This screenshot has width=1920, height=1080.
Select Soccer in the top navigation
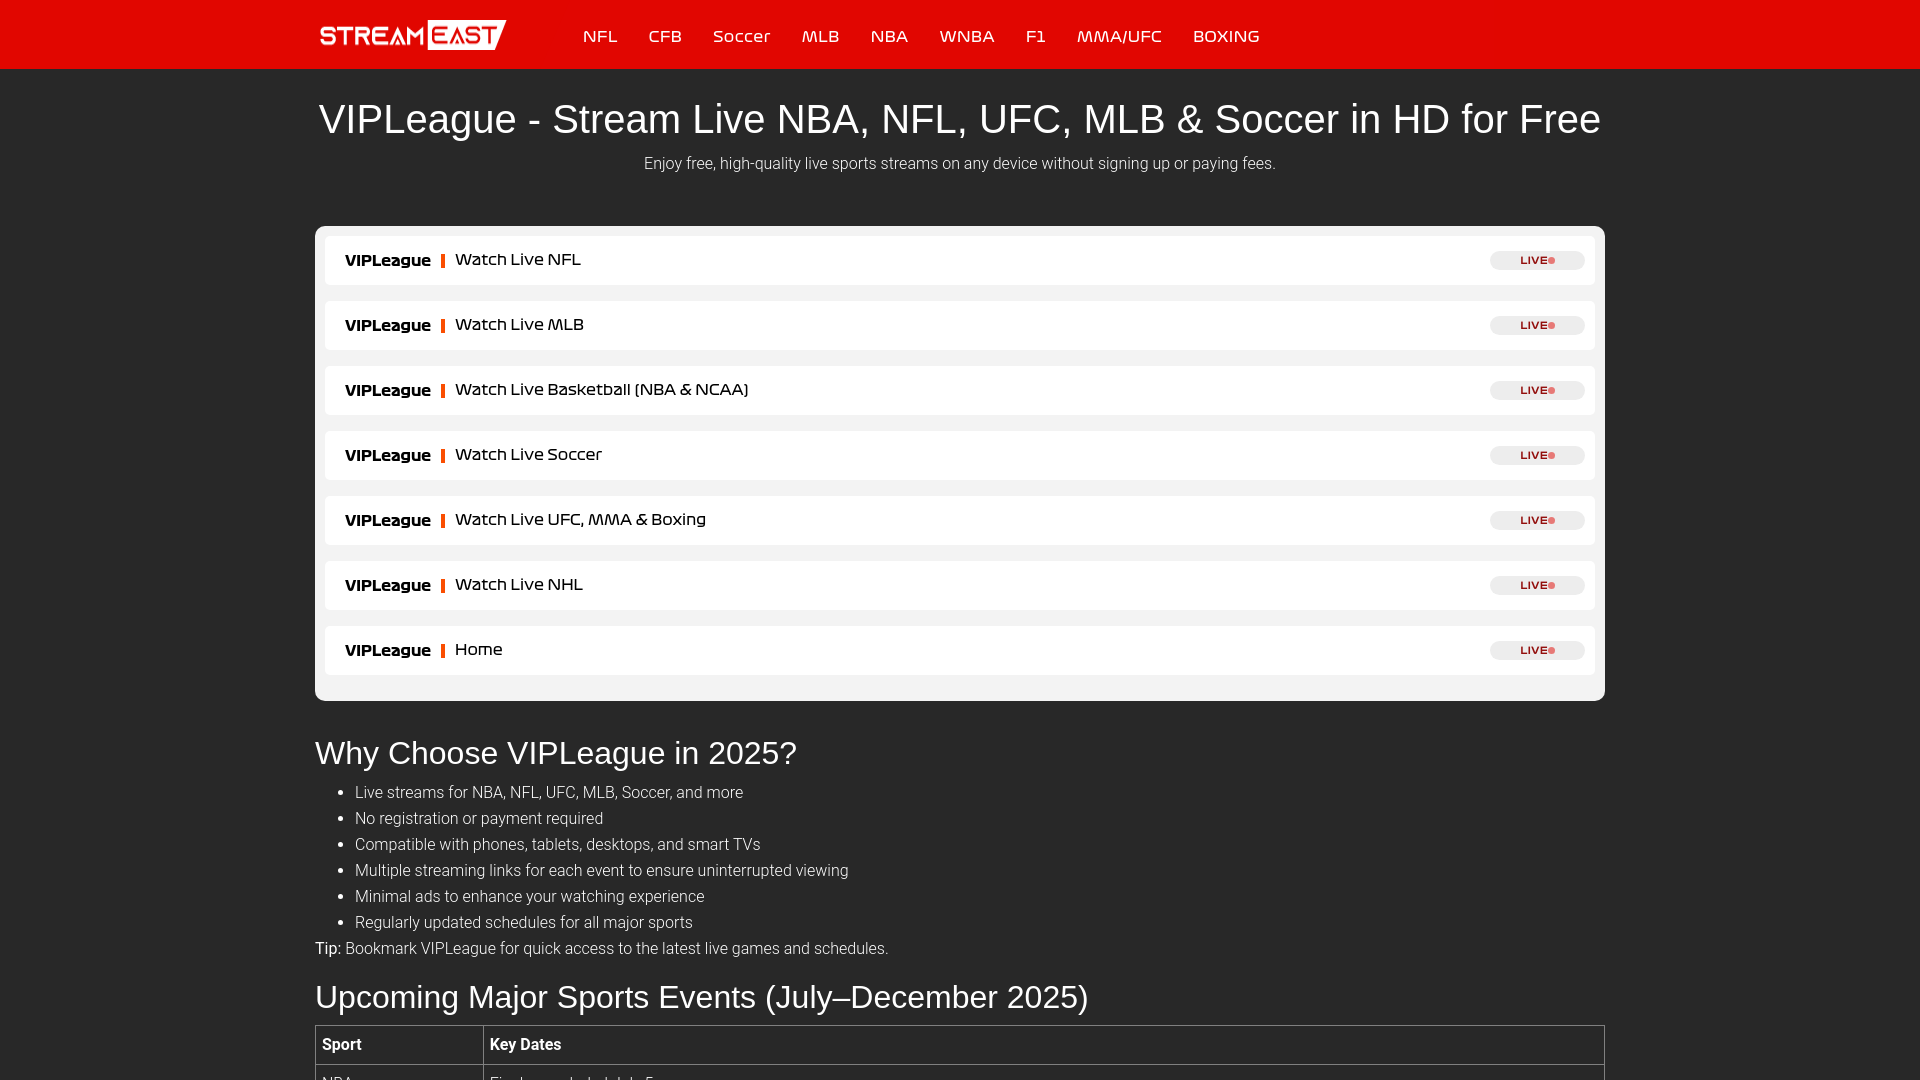coord(741,37)
